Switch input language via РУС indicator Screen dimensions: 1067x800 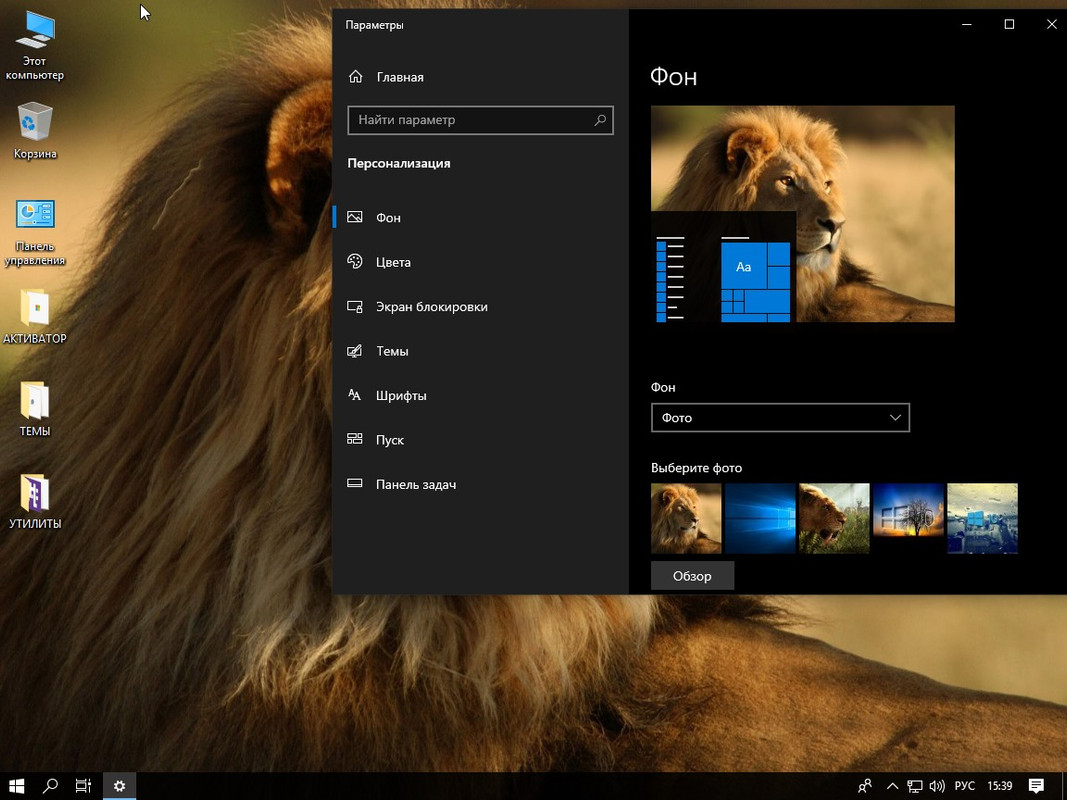[964, 786]
